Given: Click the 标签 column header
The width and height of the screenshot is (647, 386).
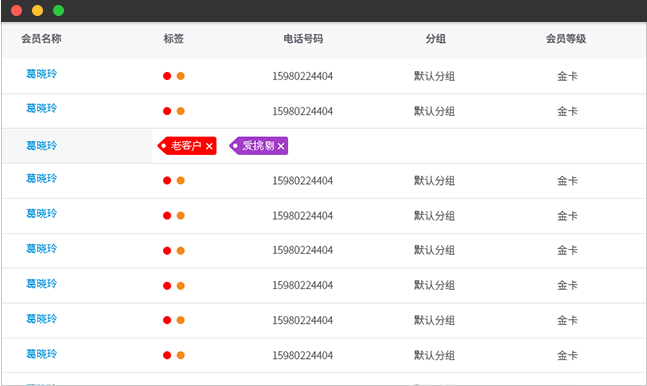Looking at the screenshot, I should pos(173,39).
